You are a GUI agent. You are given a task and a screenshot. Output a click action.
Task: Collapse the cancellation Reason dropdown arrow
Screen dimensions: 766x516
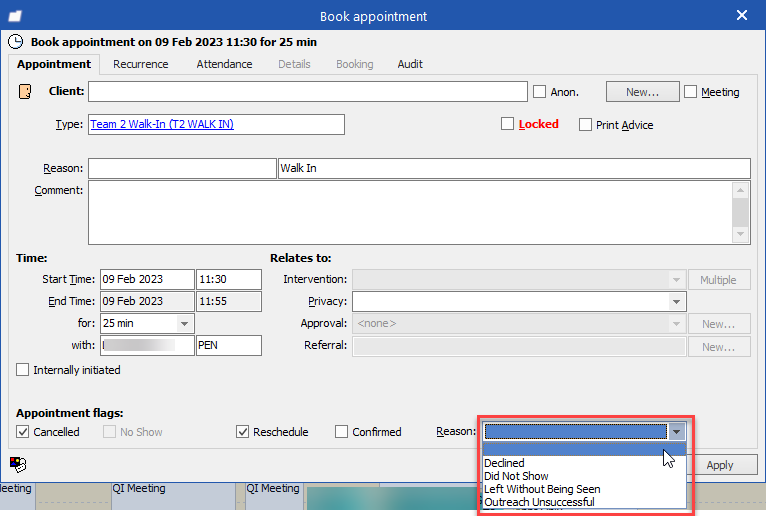[677, 432]
